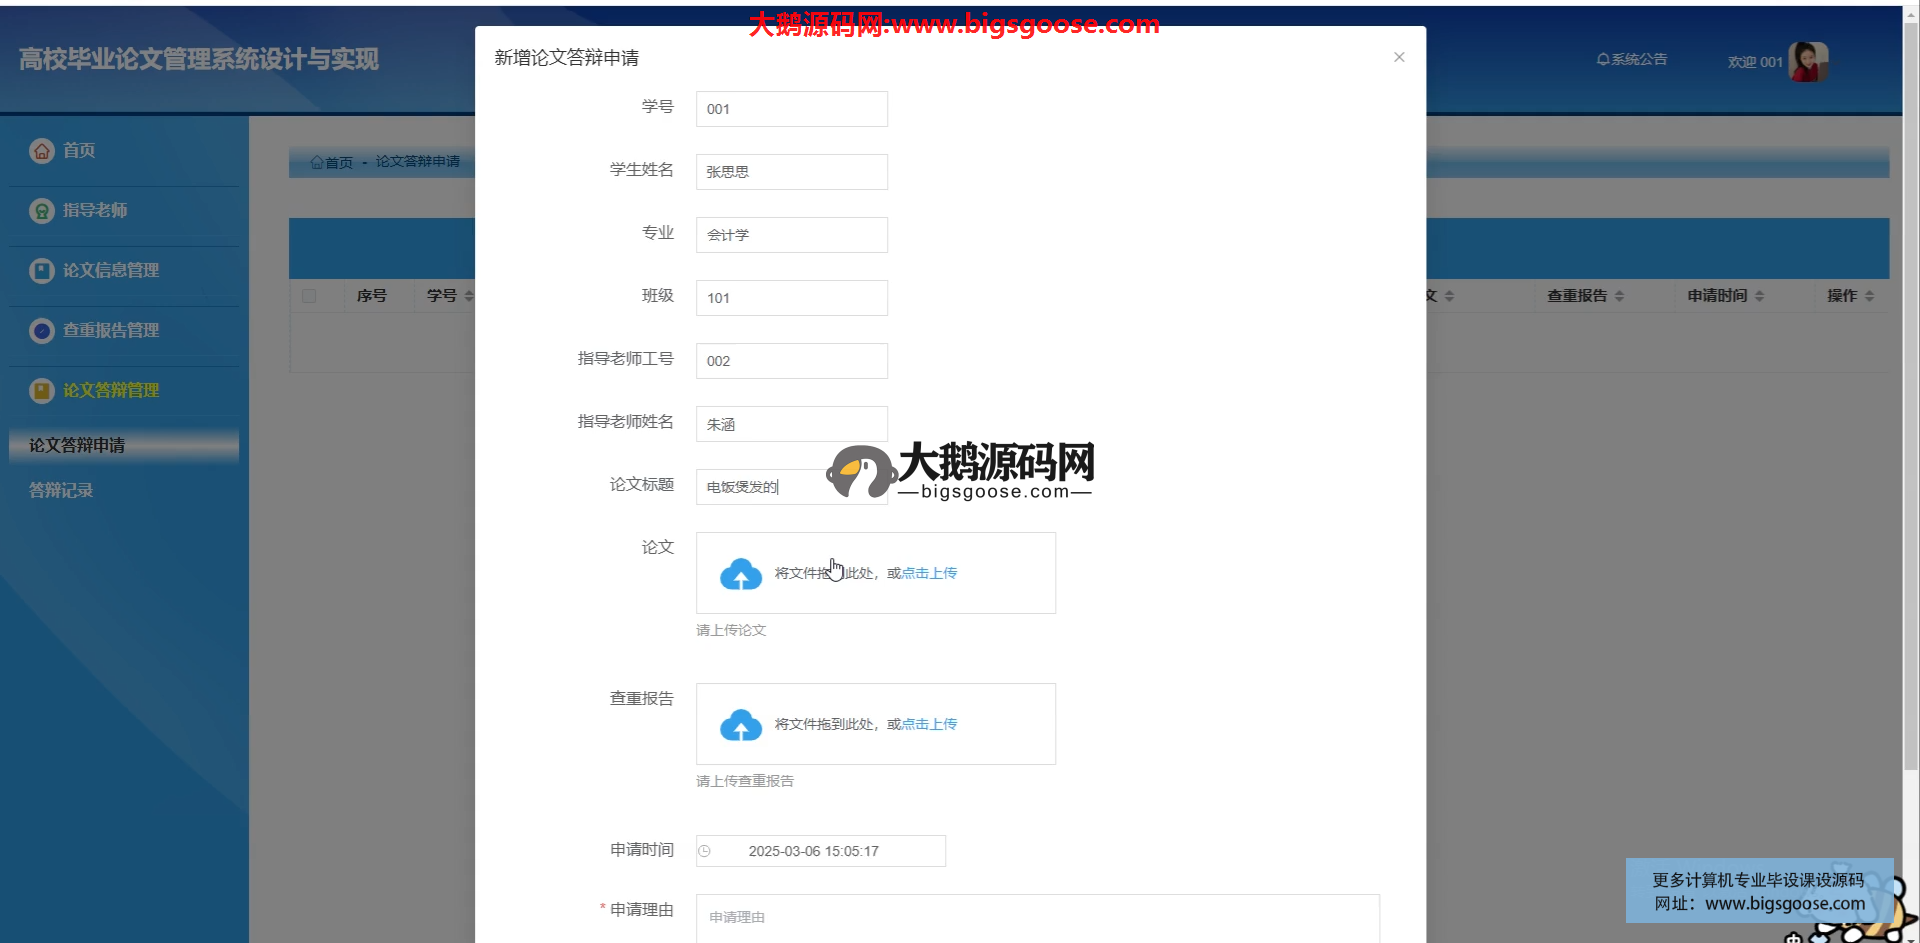Click the clock icon in 申请时间 field
Viewport: 1920px width, 943px height.
click(704, 851)
